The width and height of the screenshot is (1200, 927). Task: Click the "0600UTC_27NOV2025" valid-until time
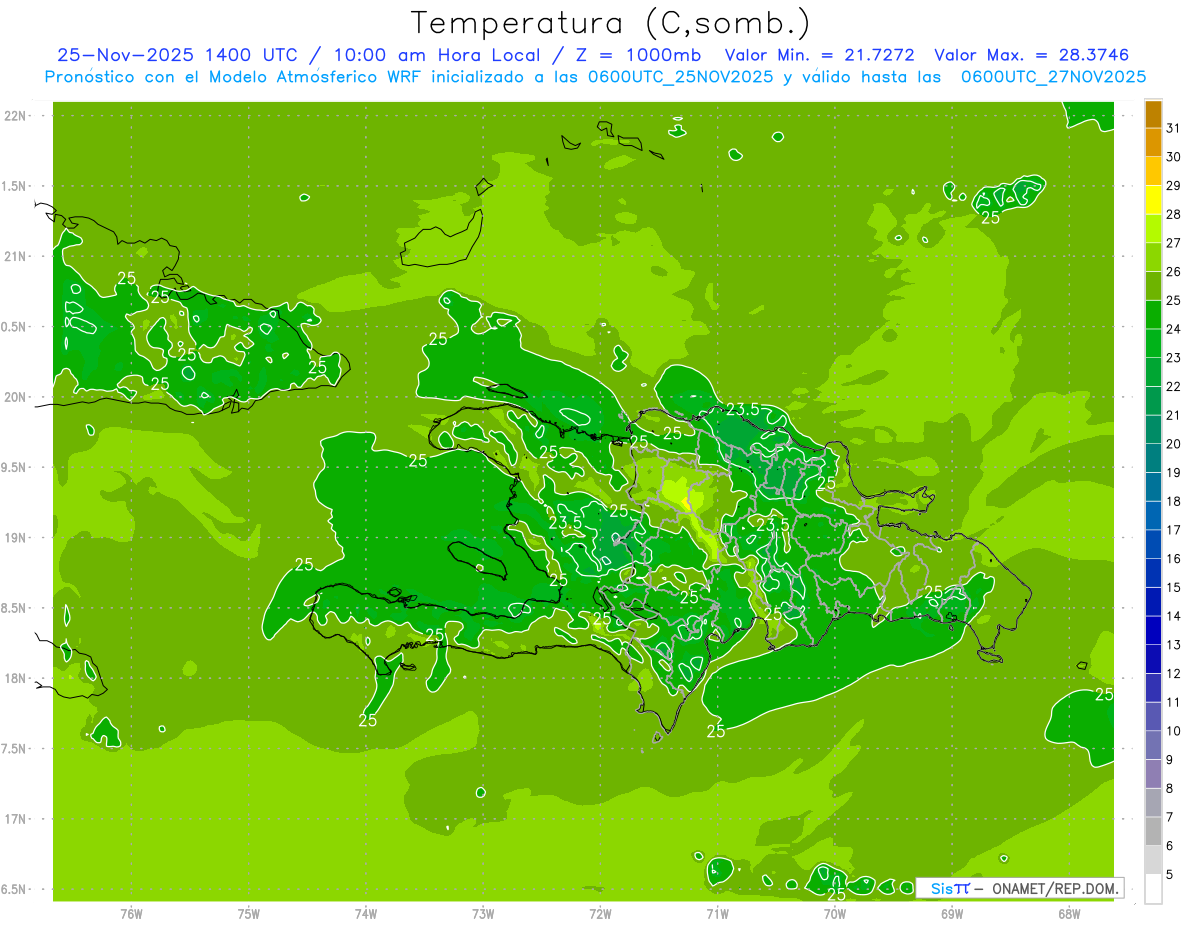[1053, 77]
